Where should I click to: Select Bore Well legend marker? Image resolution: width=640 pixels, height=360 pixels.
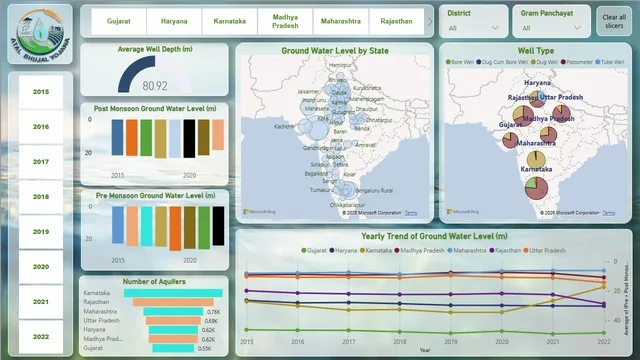(448, 62)
